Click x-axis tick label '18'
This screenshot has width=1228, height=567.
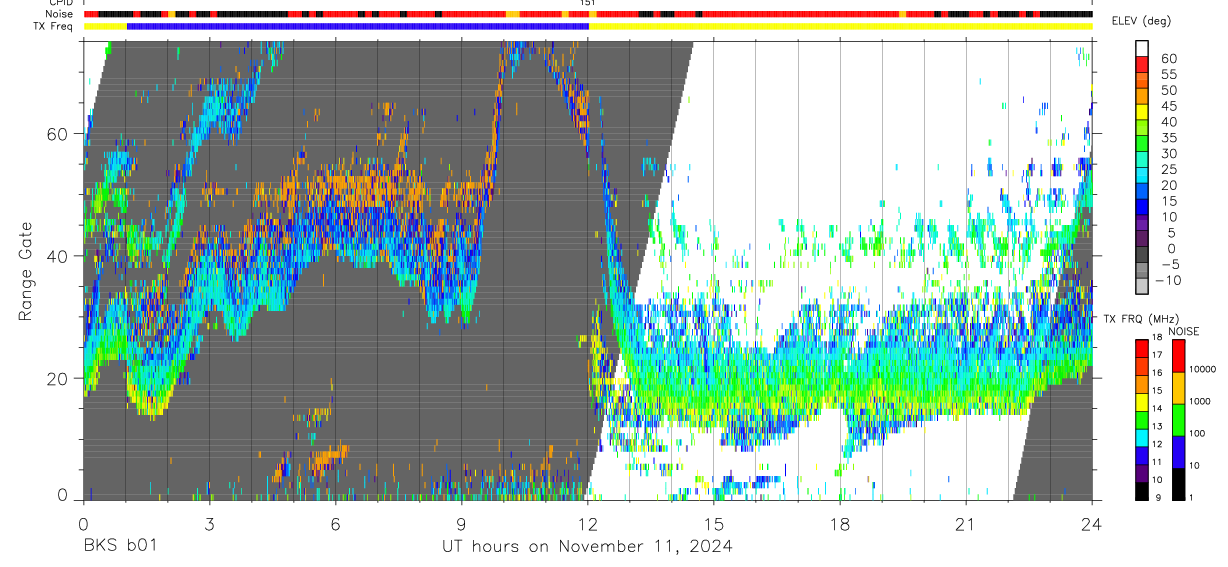tap(840, 525)
